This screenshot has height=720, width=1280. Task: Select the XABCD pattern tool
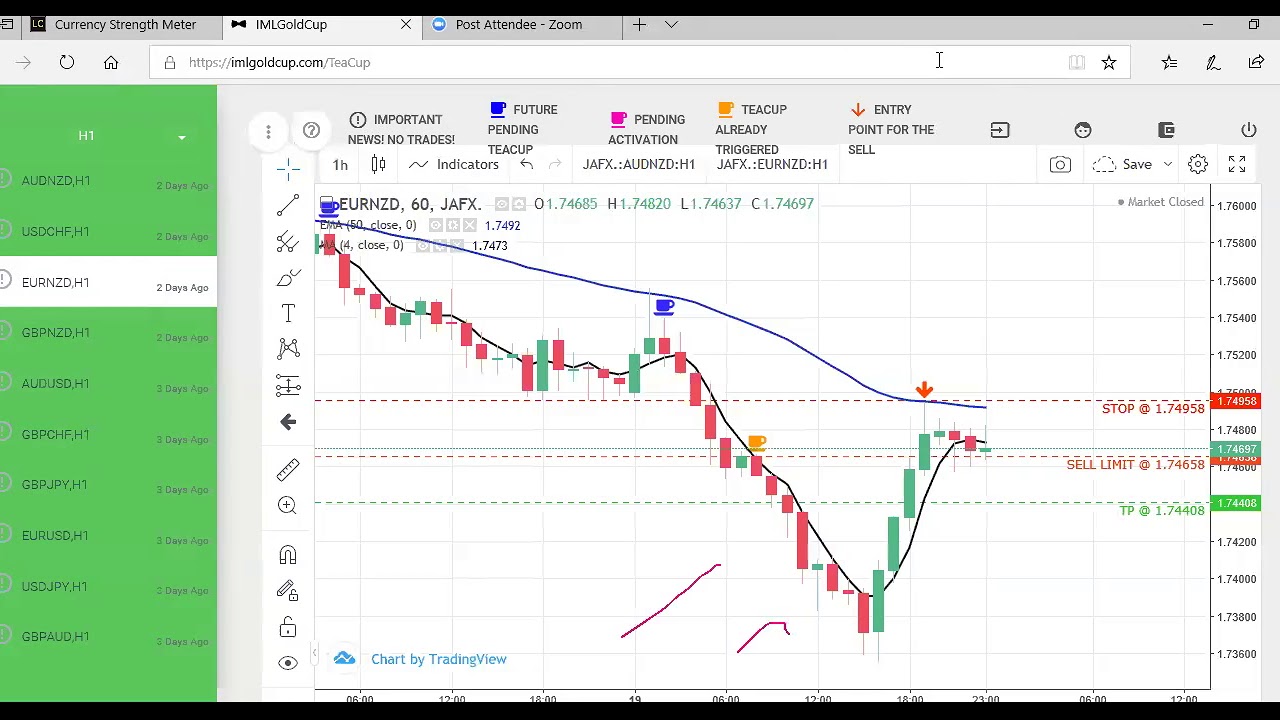[x=288, y=349]
